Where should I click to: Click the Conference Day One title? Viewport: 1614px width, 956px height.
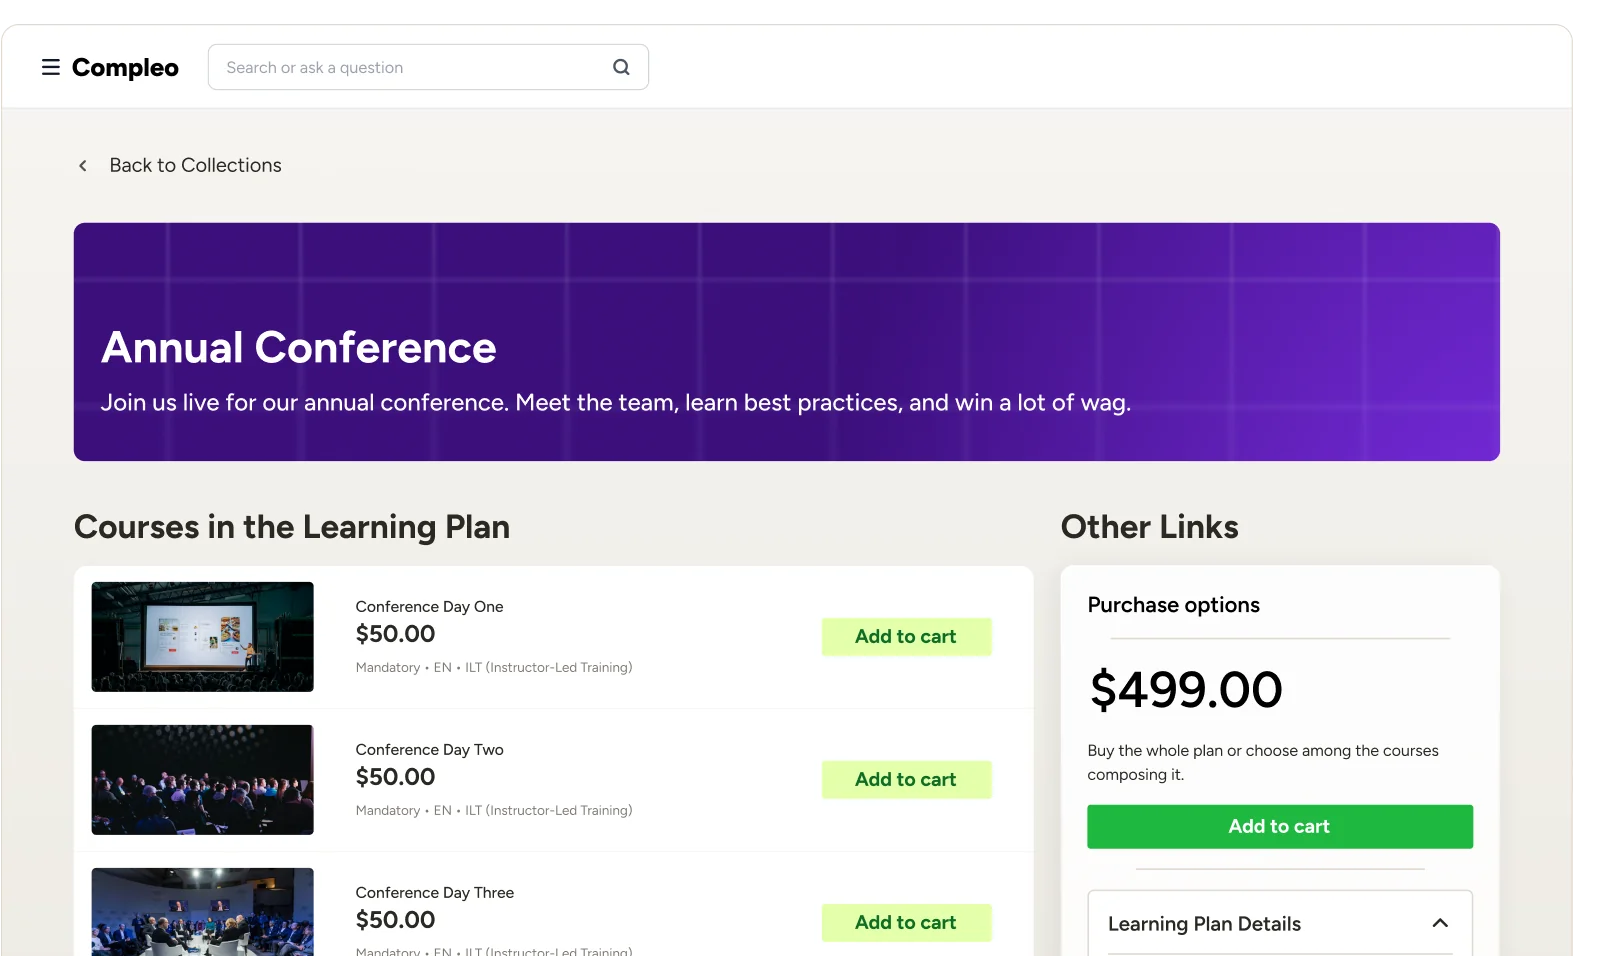[429, 607]
